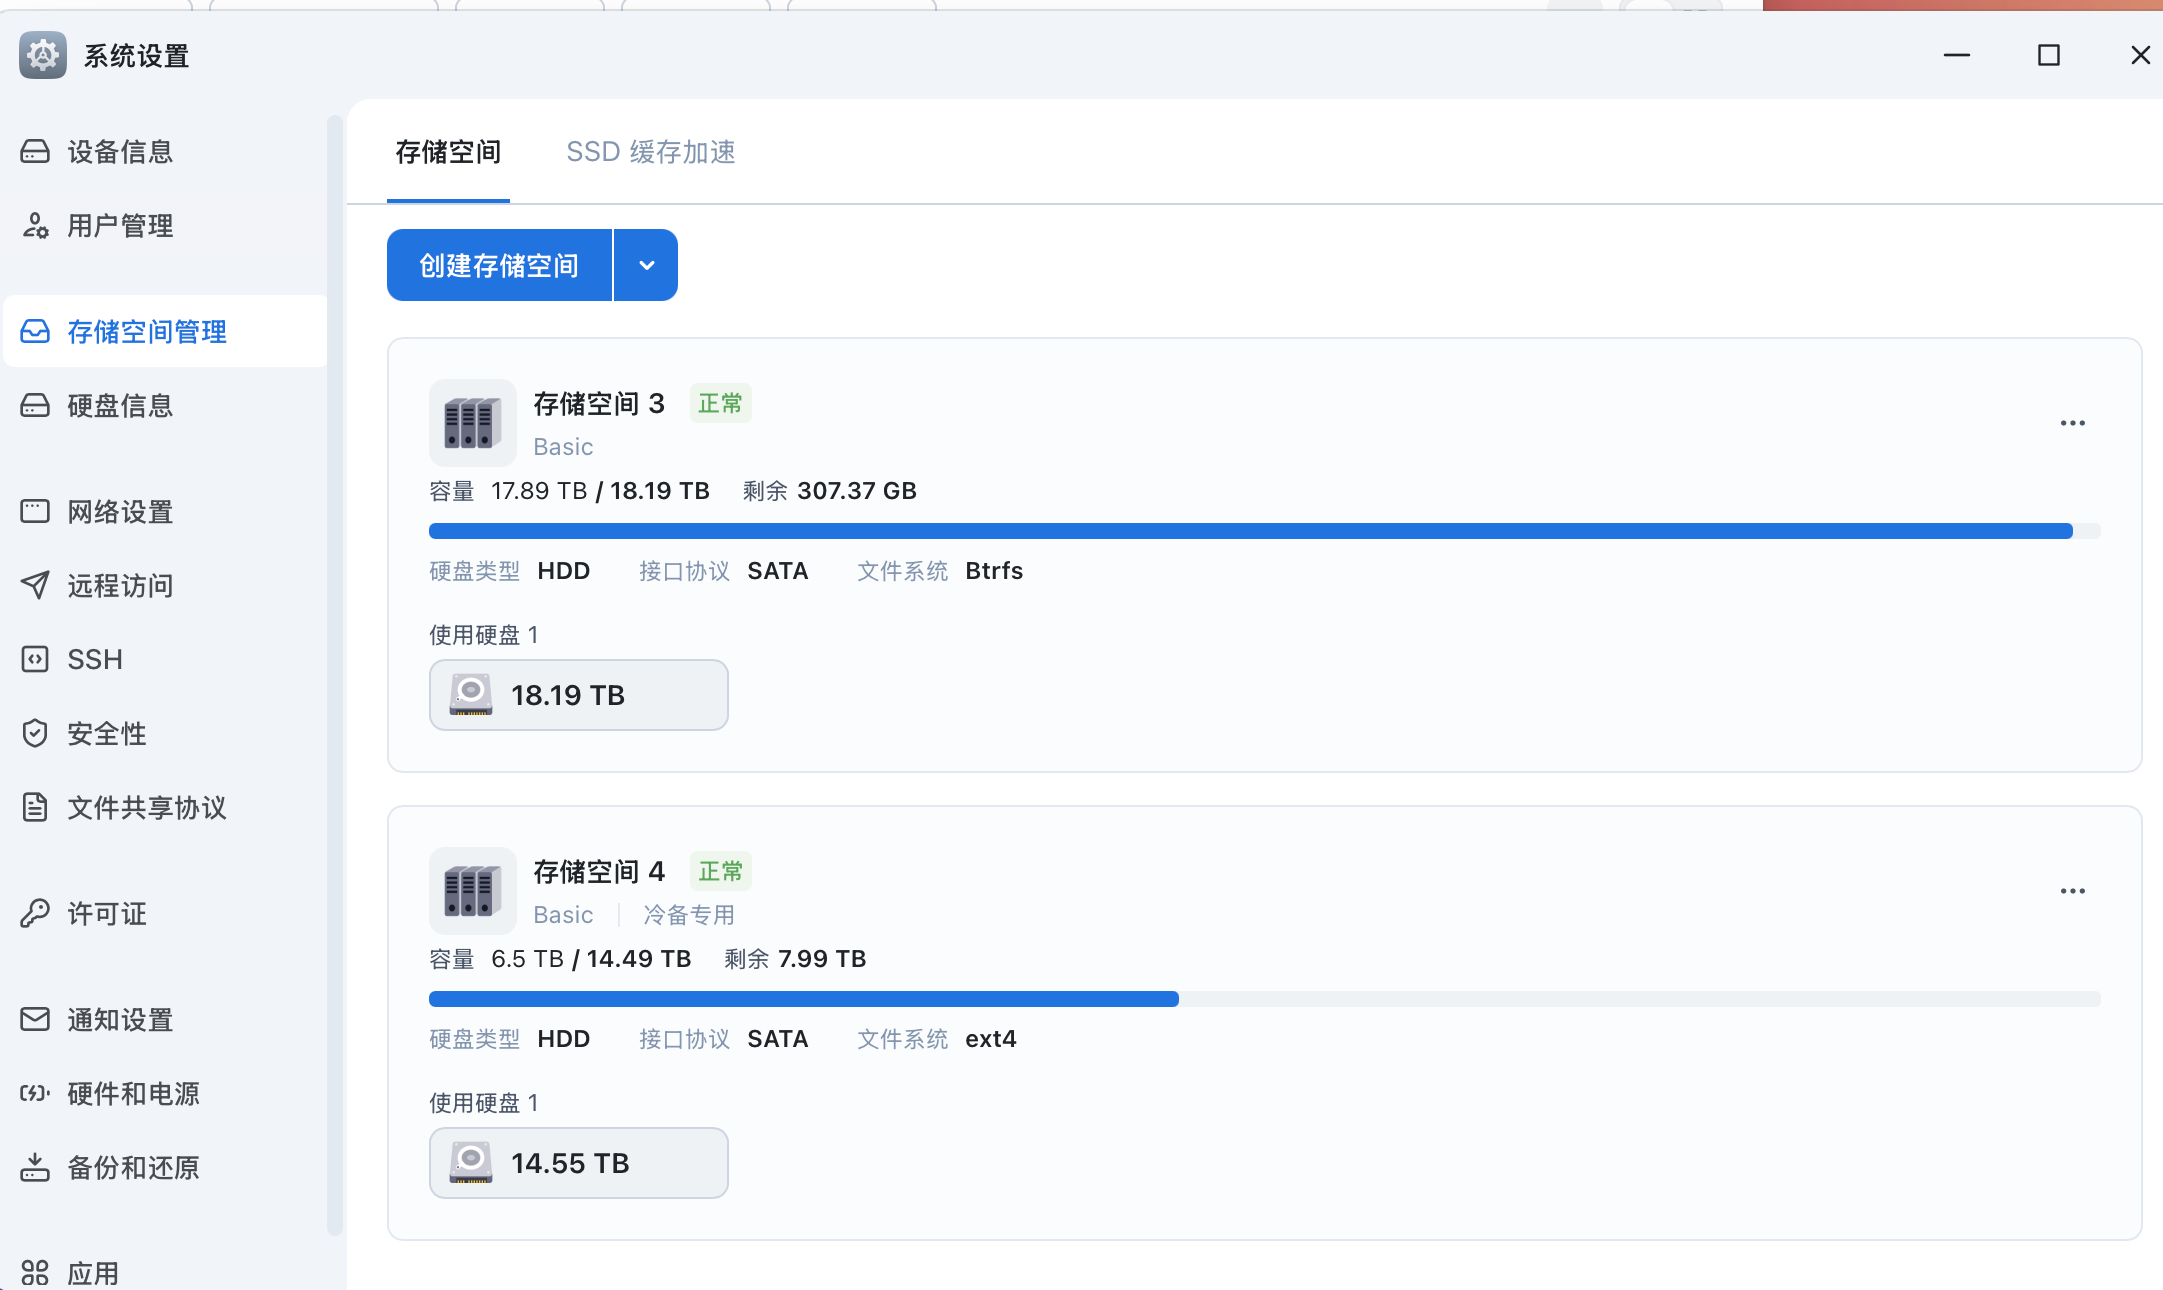The width and height of the screenshot is (2163, 1290).
Task: Click the 创建存储空间 button
Action: (x=499, y=265)
